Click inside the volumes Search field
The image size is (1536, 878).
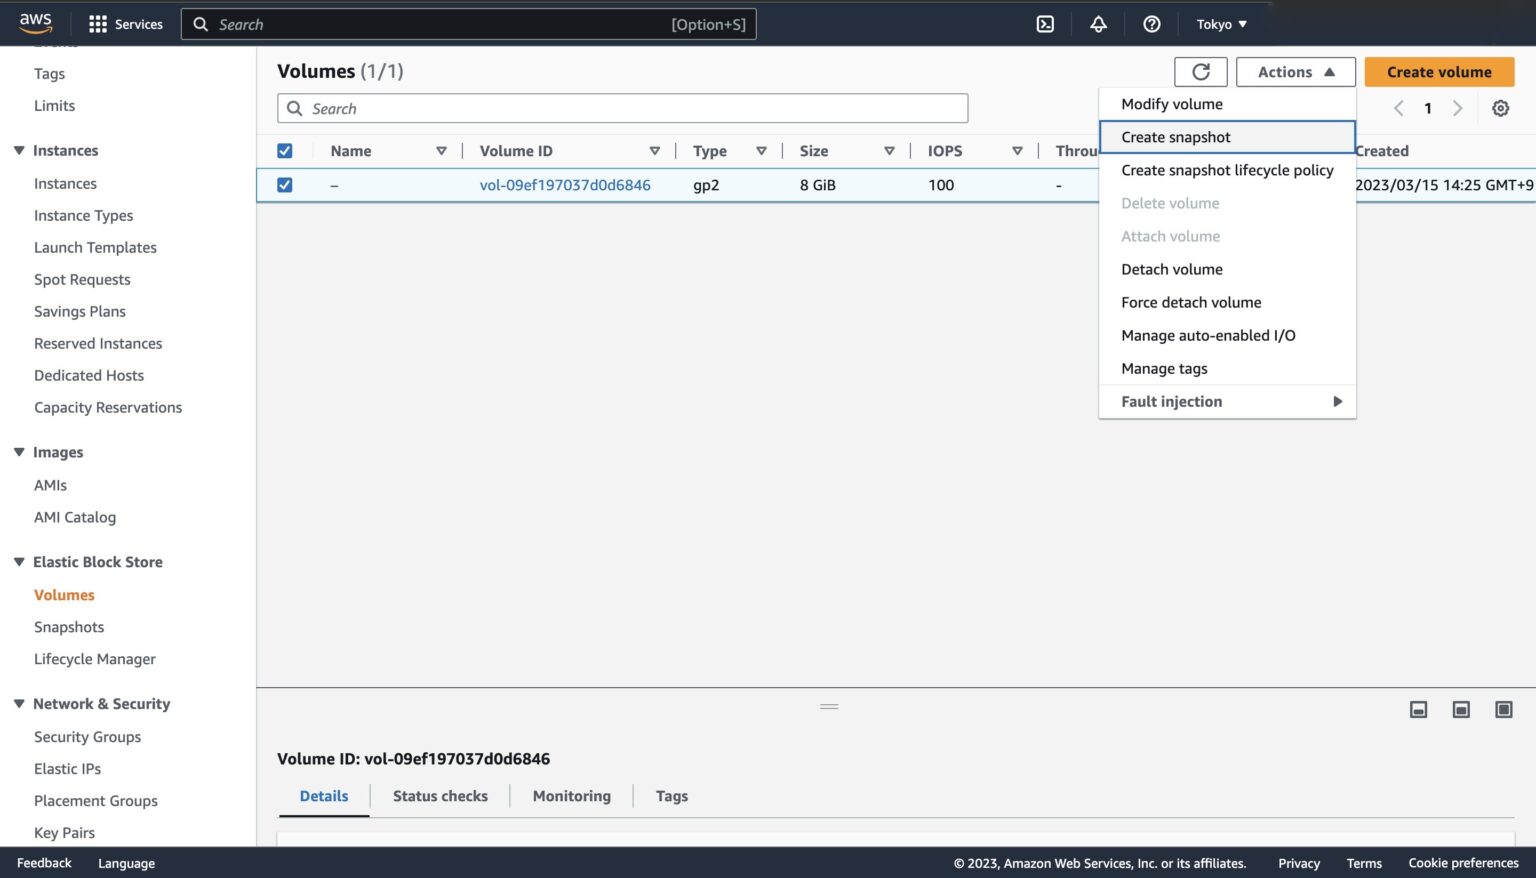click(x=622, y=108)
